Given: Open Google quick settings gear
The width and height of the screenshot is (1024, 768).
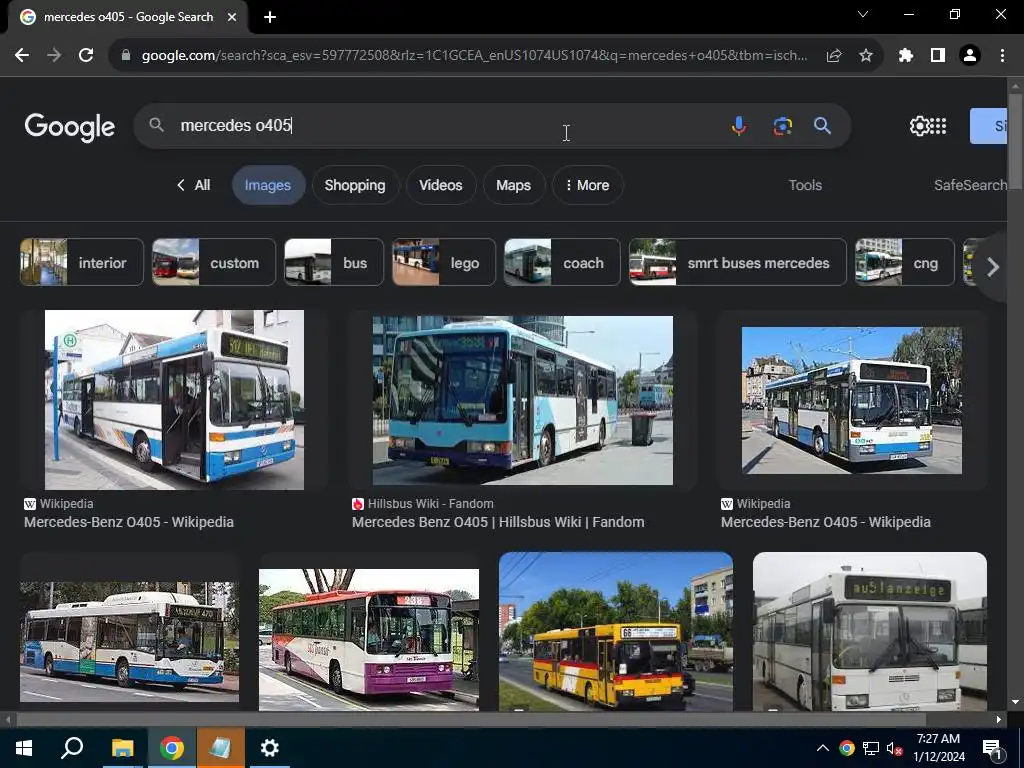Looking at the screenshot, I should (x=920, y=126).
